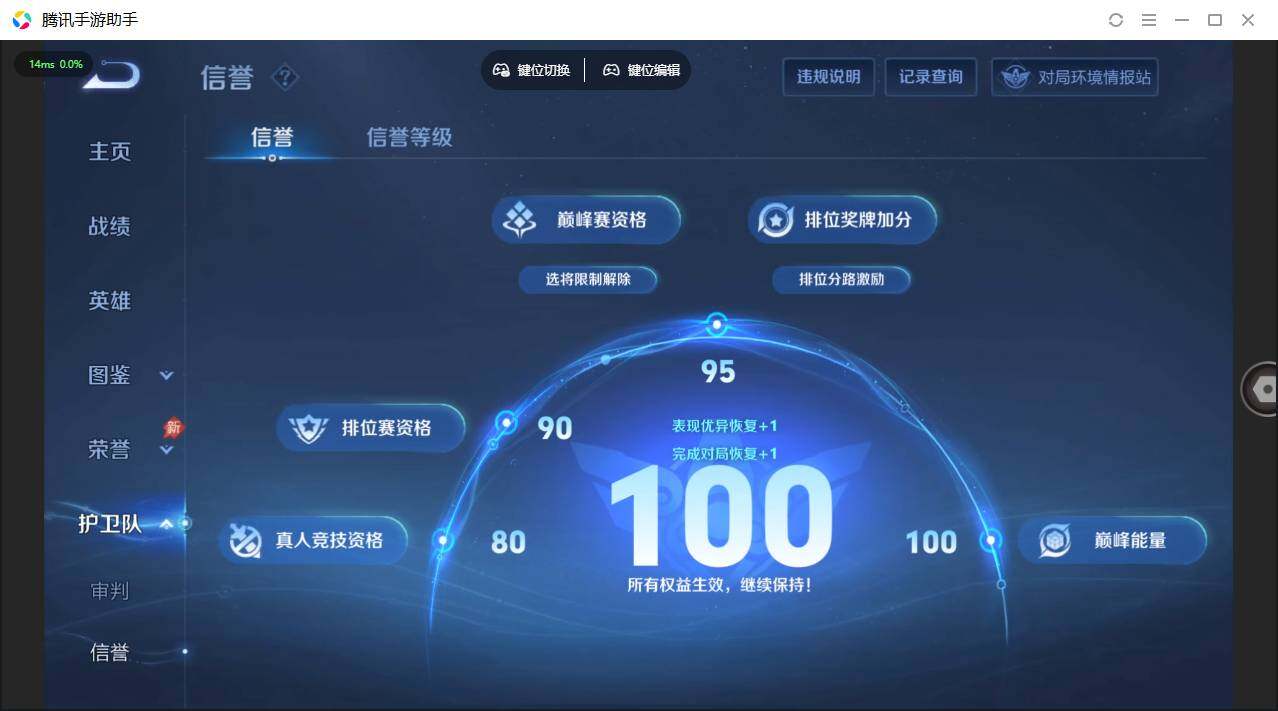This screenshot has width=1278, height=711.
Task: Click 表现优异恢复+1 text
Action: coord(725,426)
